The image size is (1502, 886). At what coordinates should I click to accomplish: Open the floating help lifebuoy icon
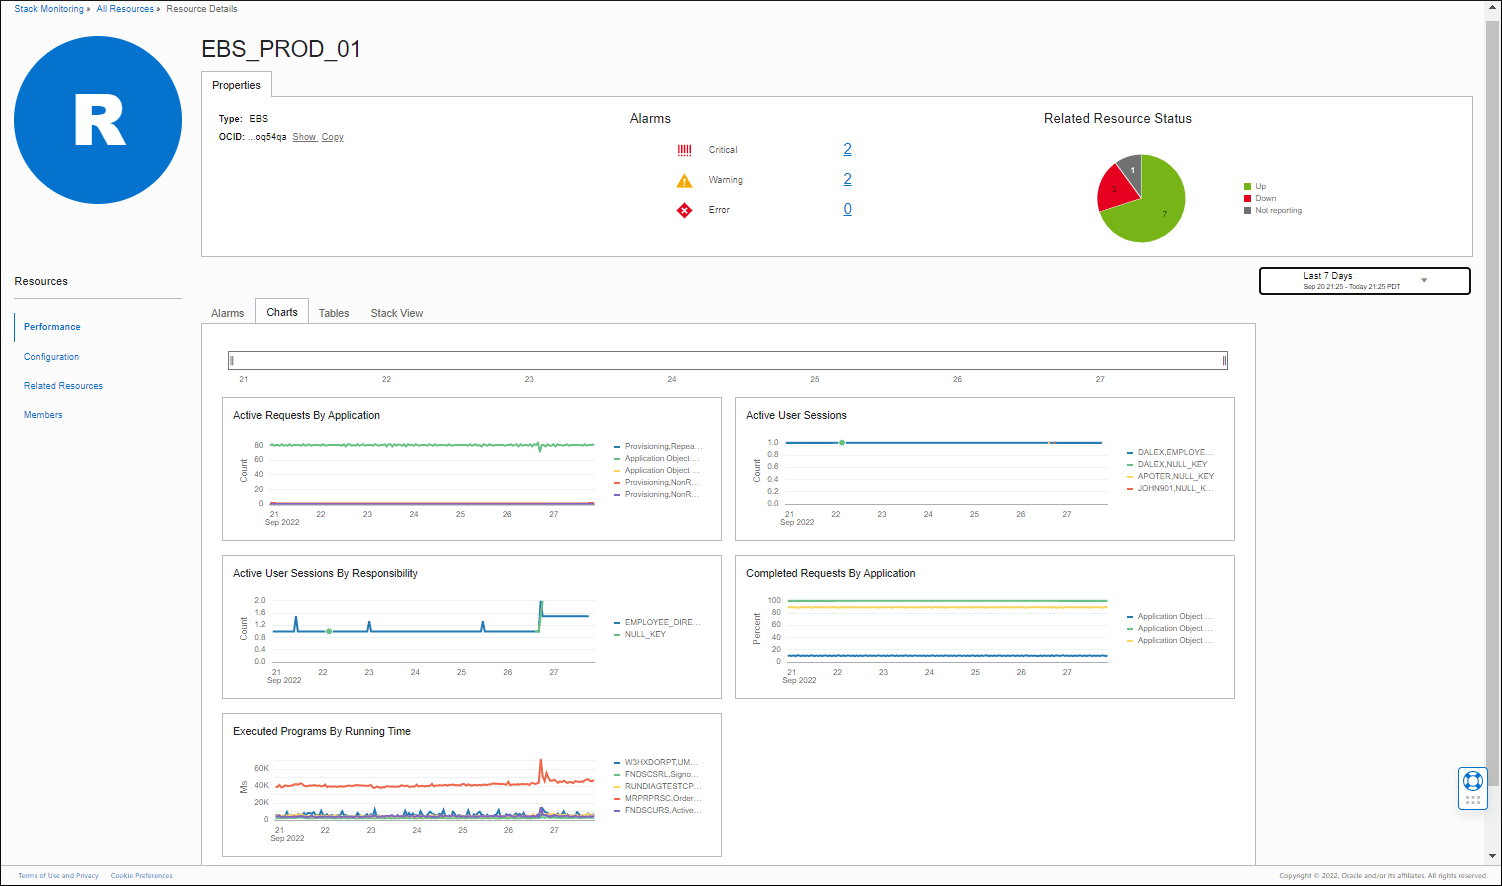[1472, 783]
